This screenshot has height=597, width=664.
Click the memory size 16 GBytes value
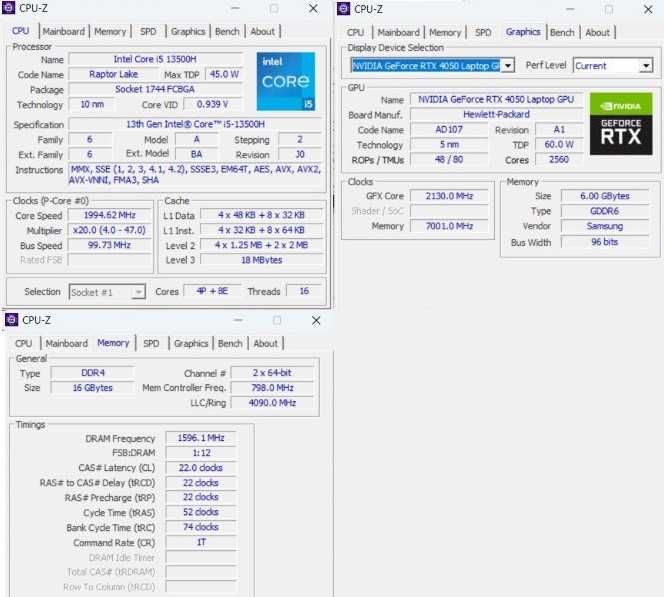(93, 388)
